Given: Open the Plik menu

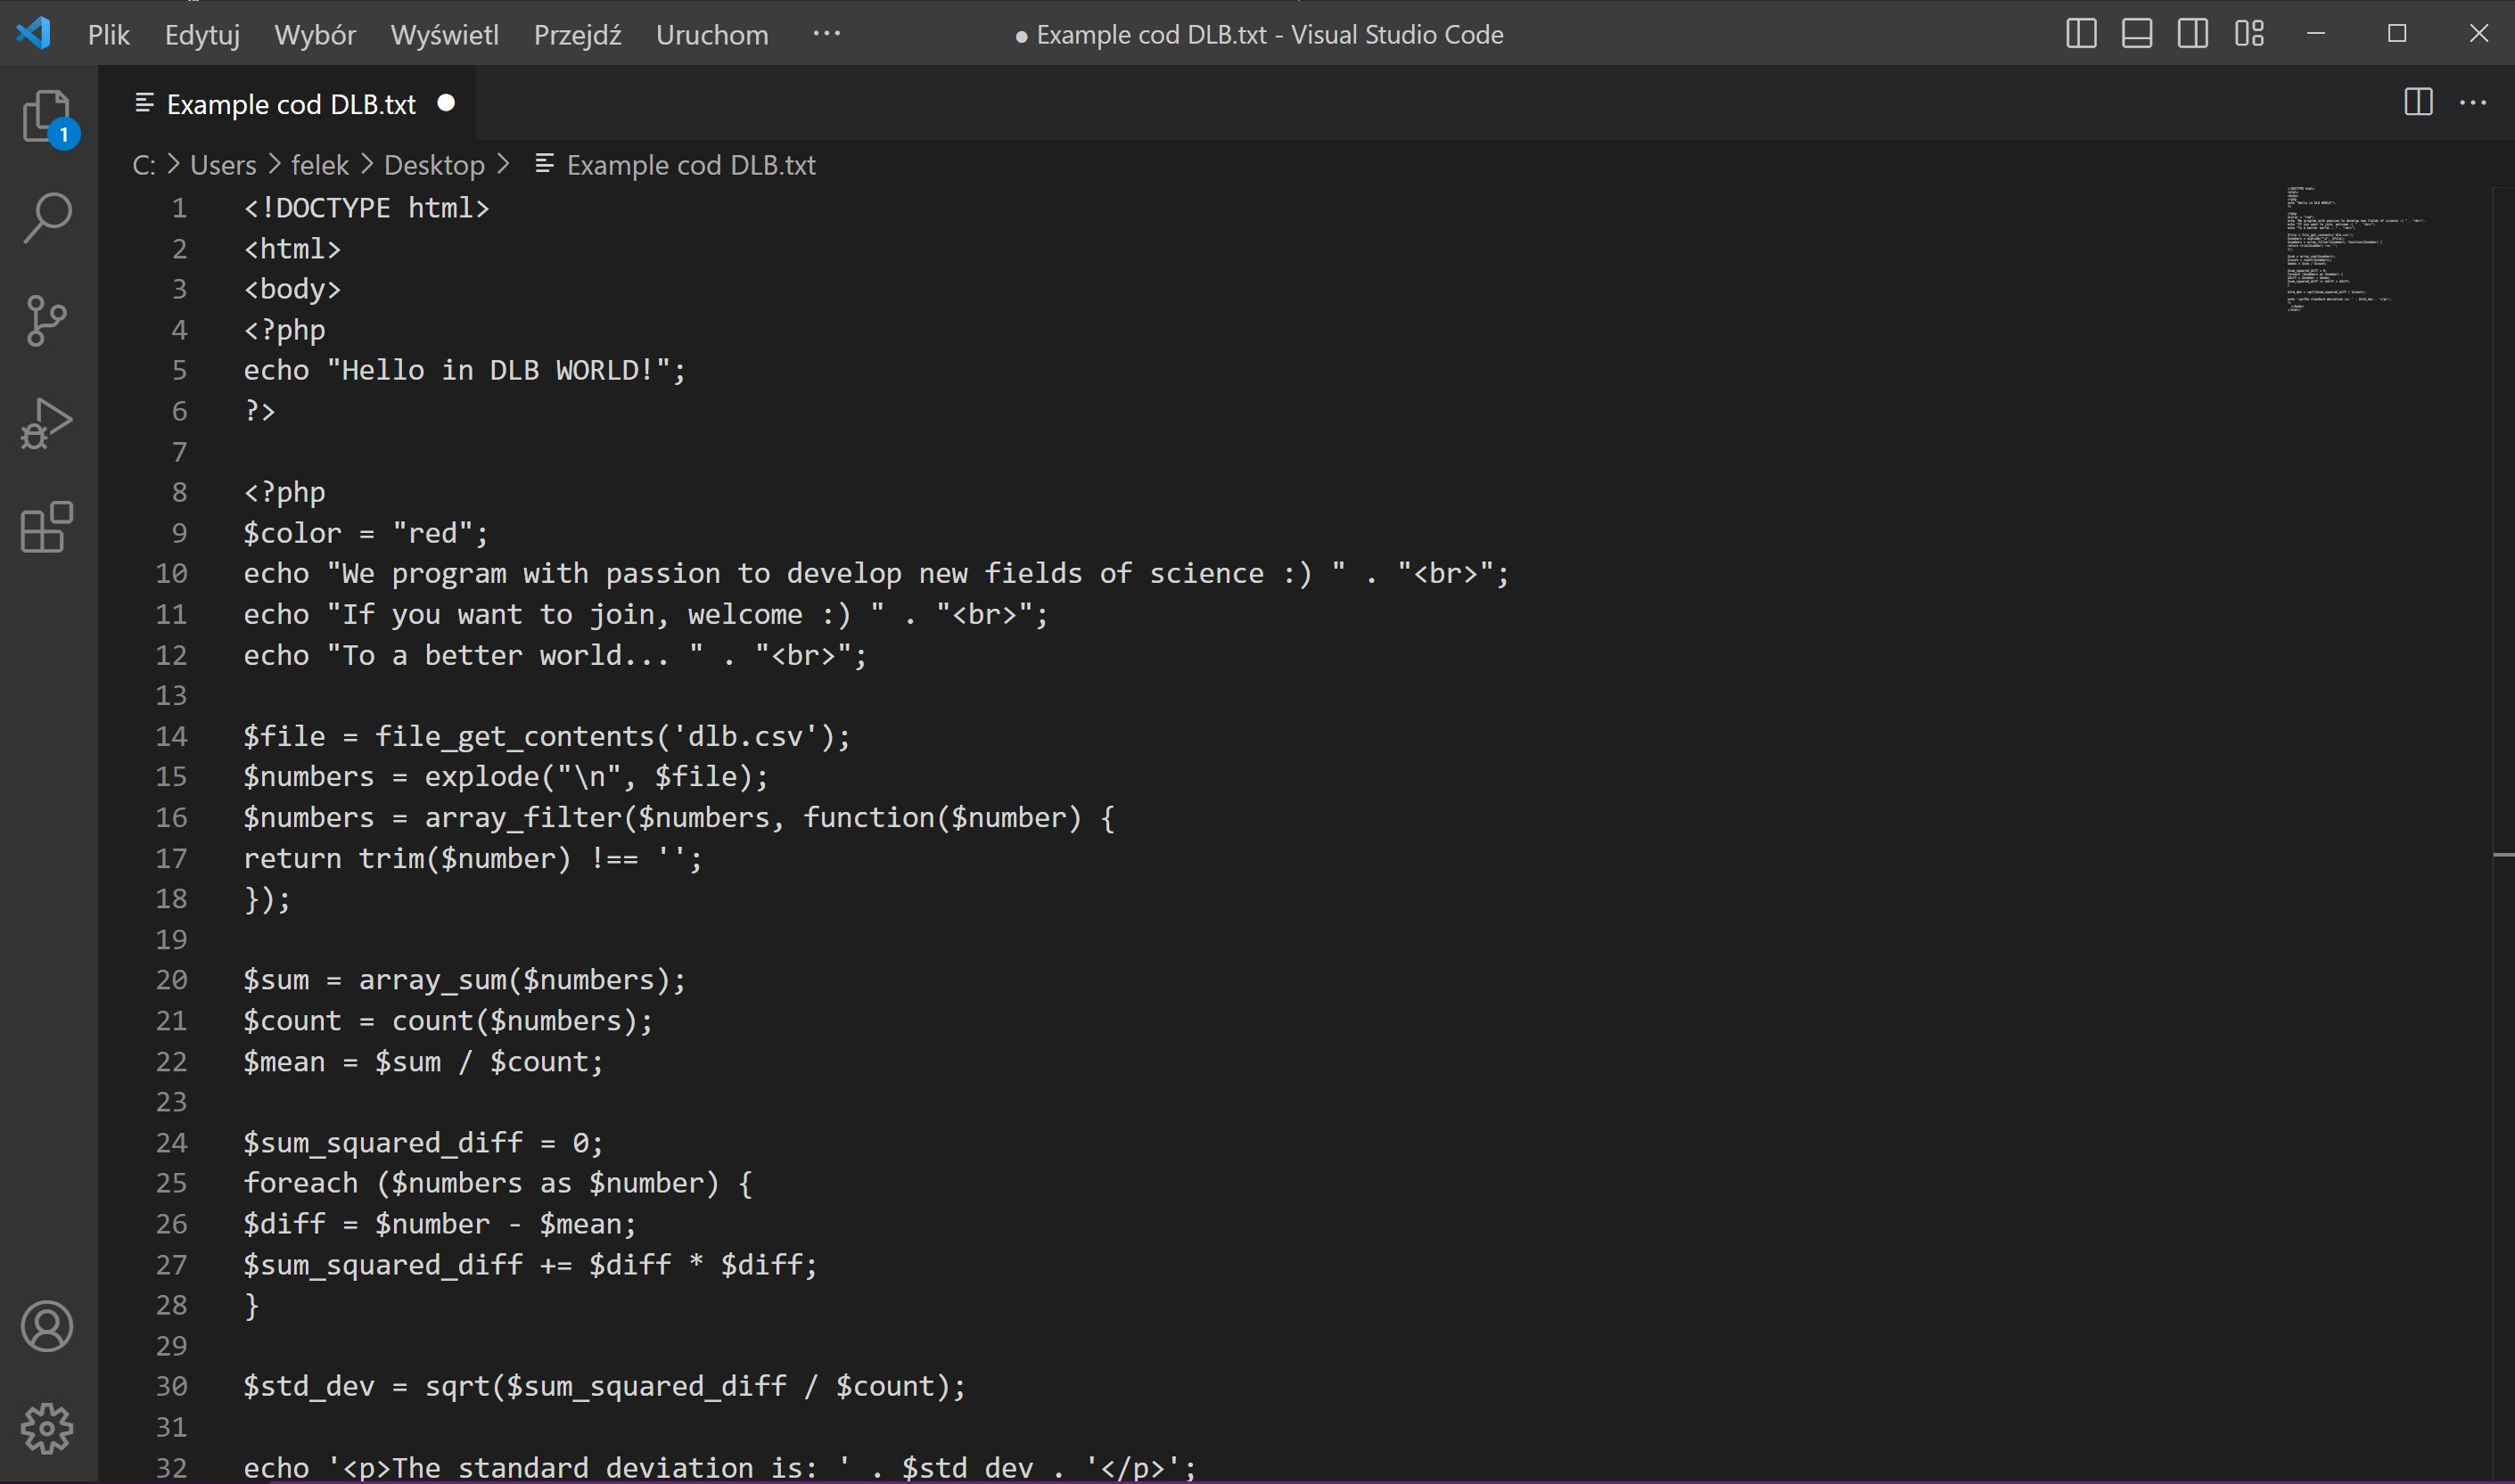Looking at the screenshot, I should click(x=108, y=35).
